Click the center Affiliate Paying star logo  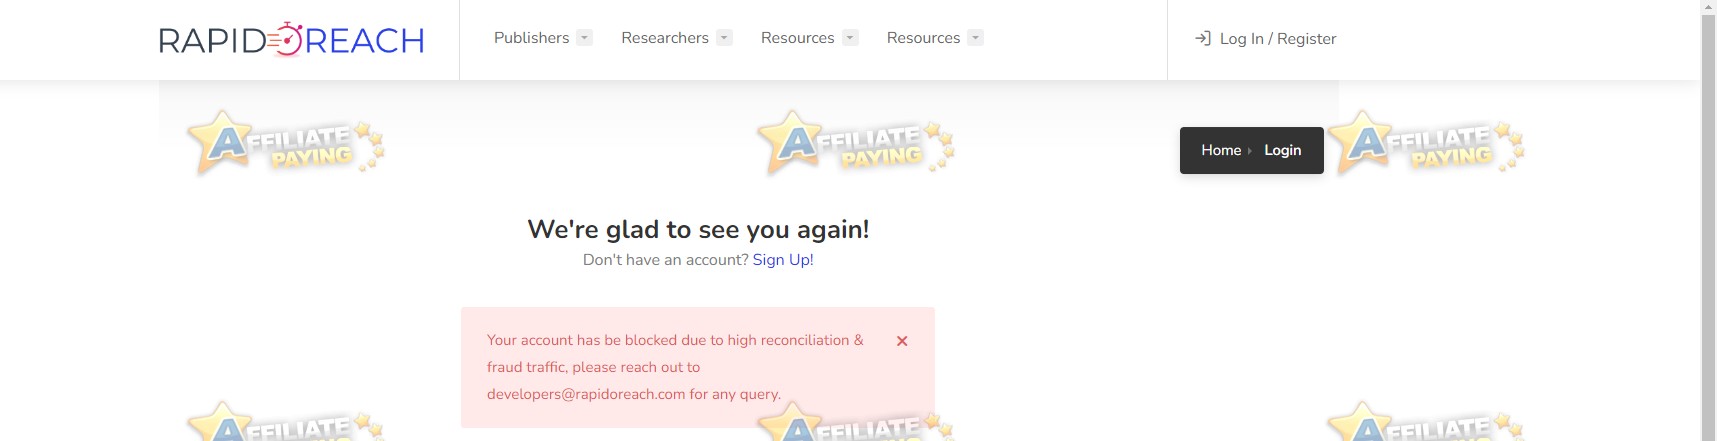click(856, 143)
